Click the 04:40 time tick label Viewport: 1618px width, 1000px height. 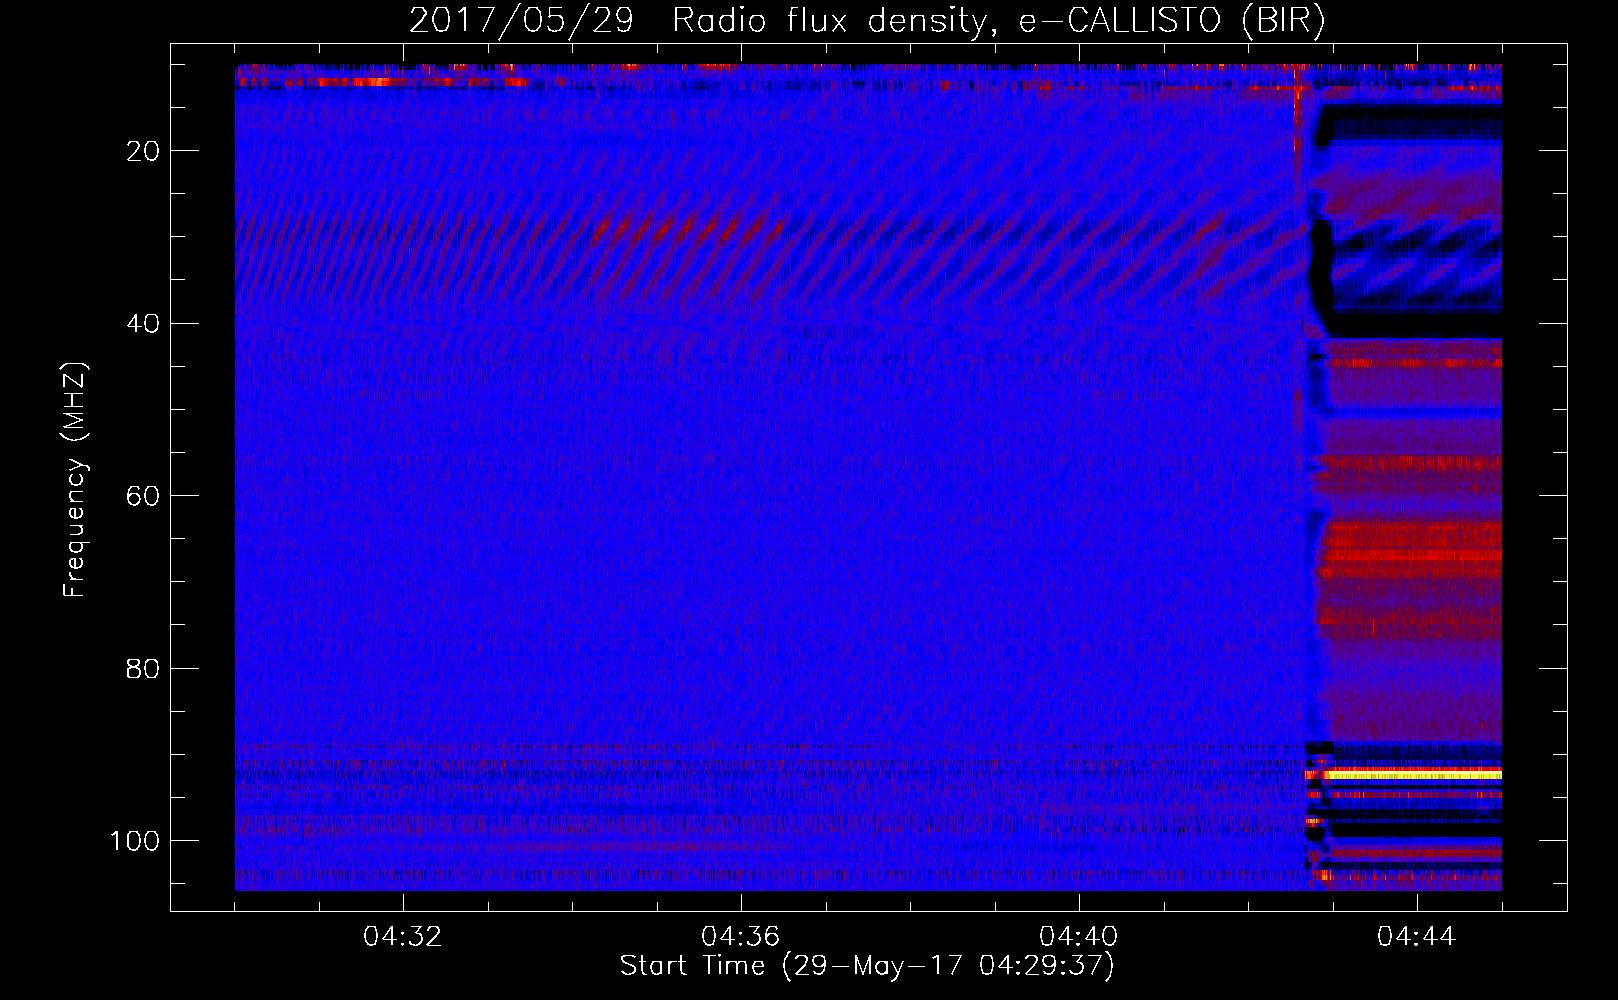pyautogui.click(x=1079, y=937)
